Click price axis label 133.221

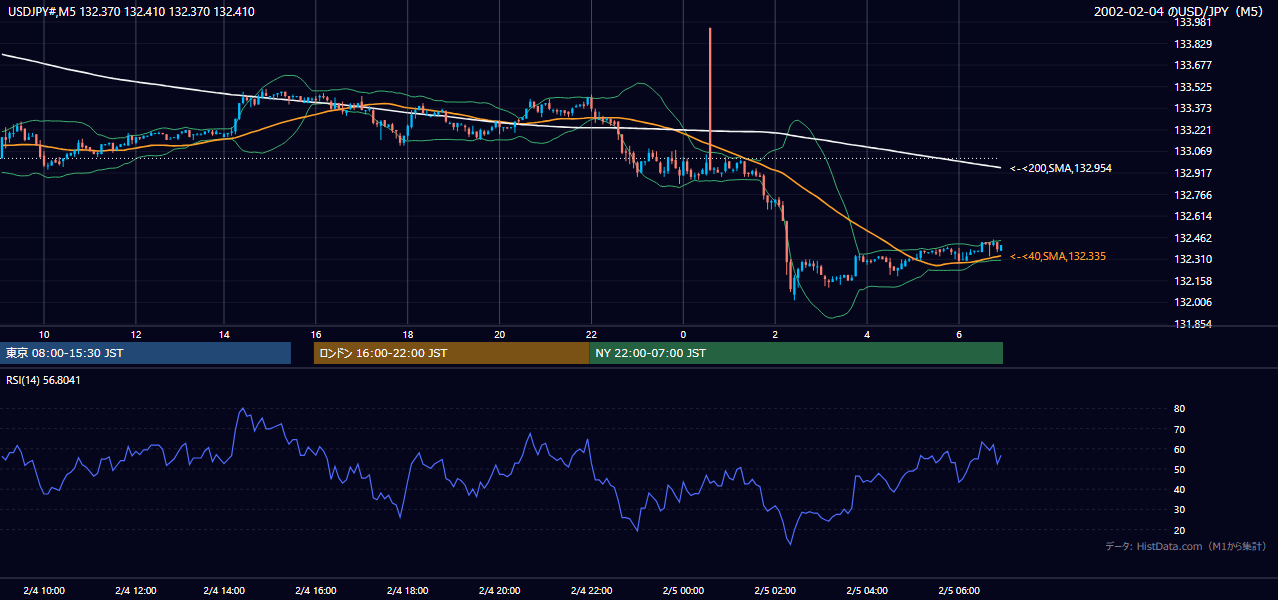click(1192, 130)
